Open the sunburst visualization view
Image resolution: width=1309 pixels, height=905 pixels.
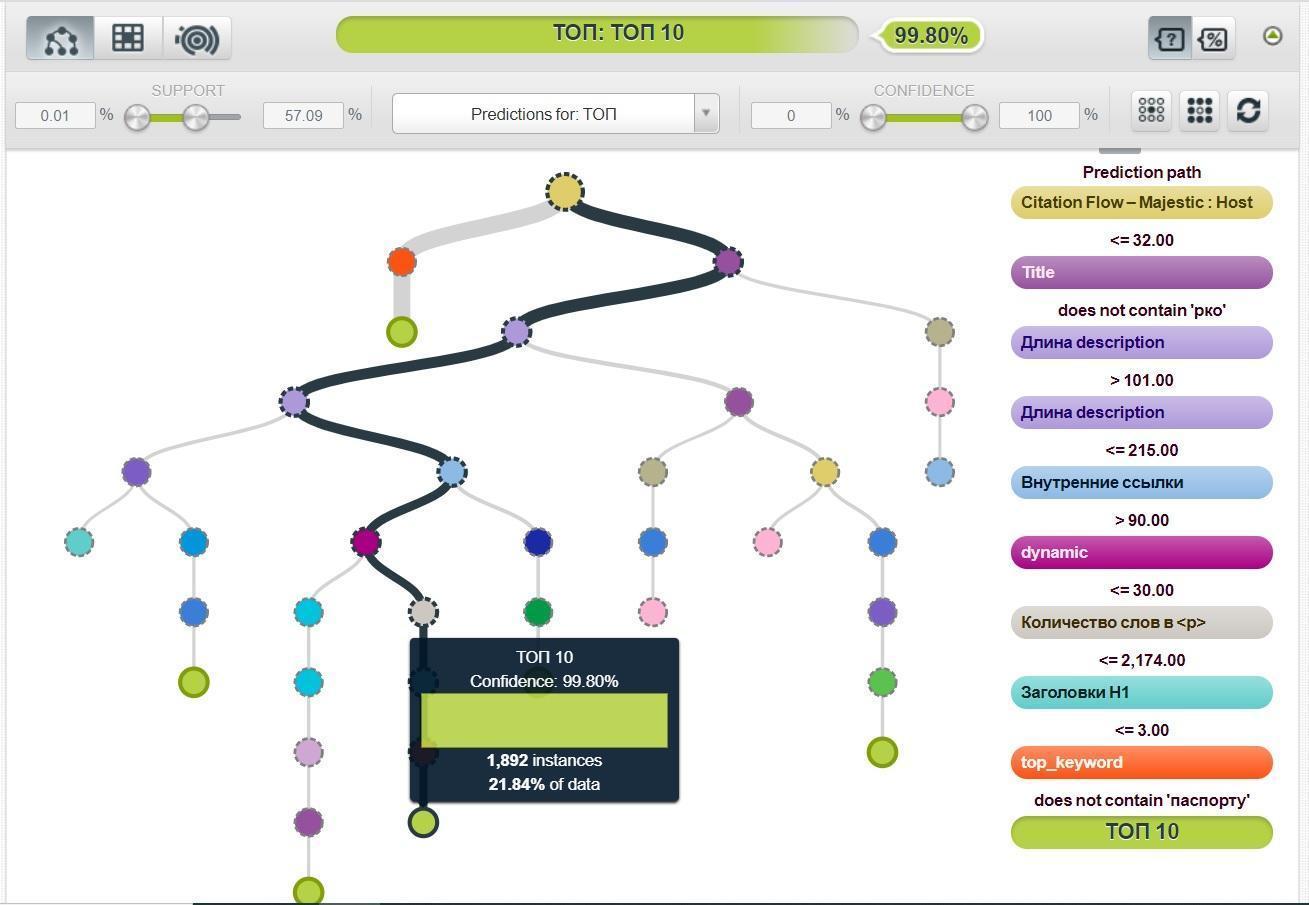pyautogui.click(x=197, y=38)
